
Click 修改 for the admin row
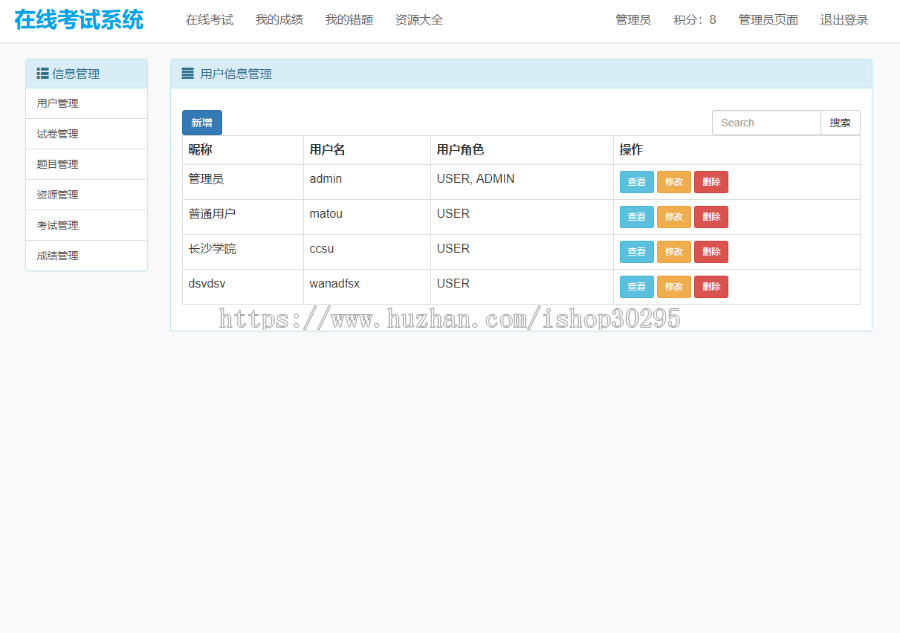[674, 182]
